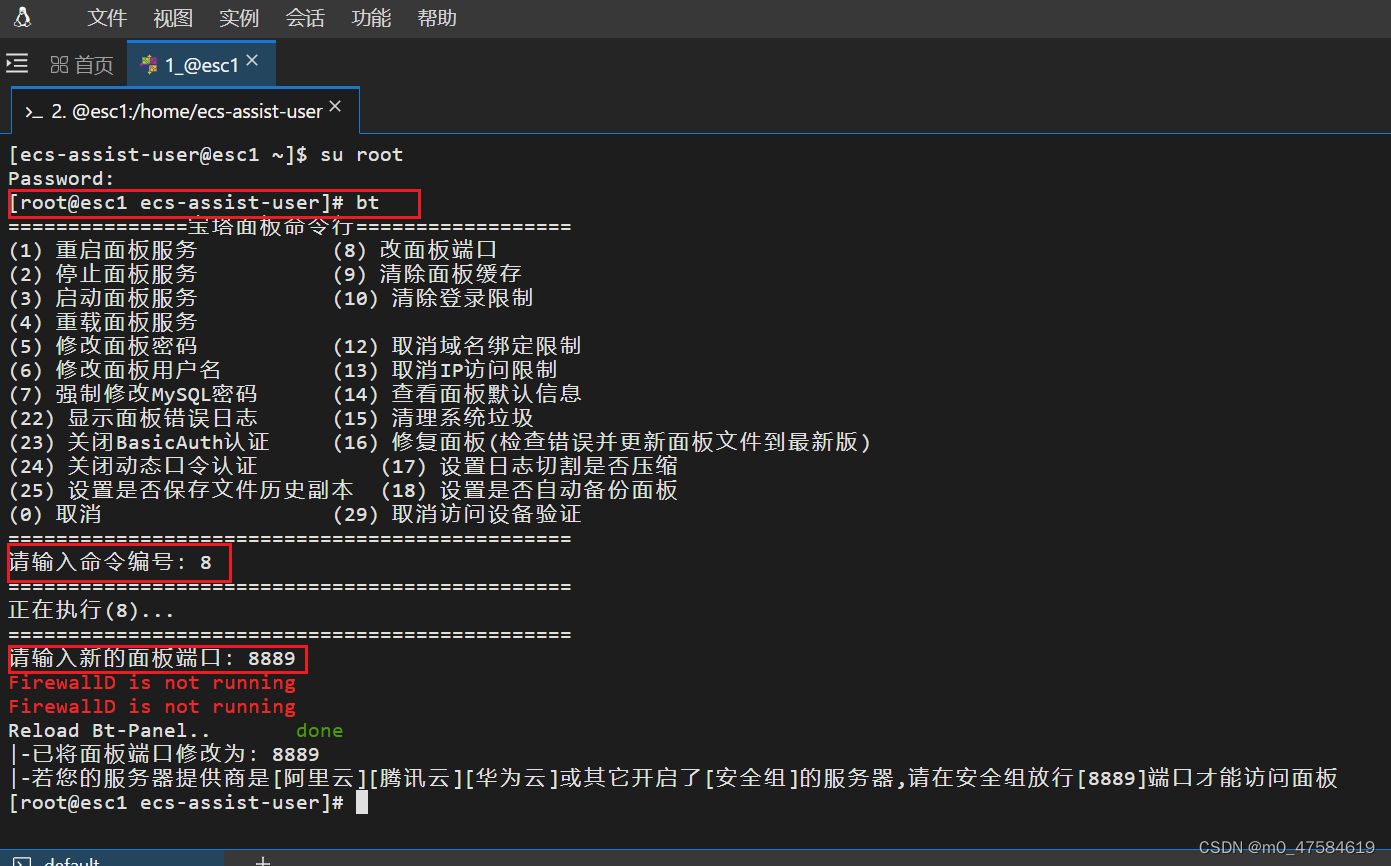Click the '正在执行(8)...' line

[92, 610]
